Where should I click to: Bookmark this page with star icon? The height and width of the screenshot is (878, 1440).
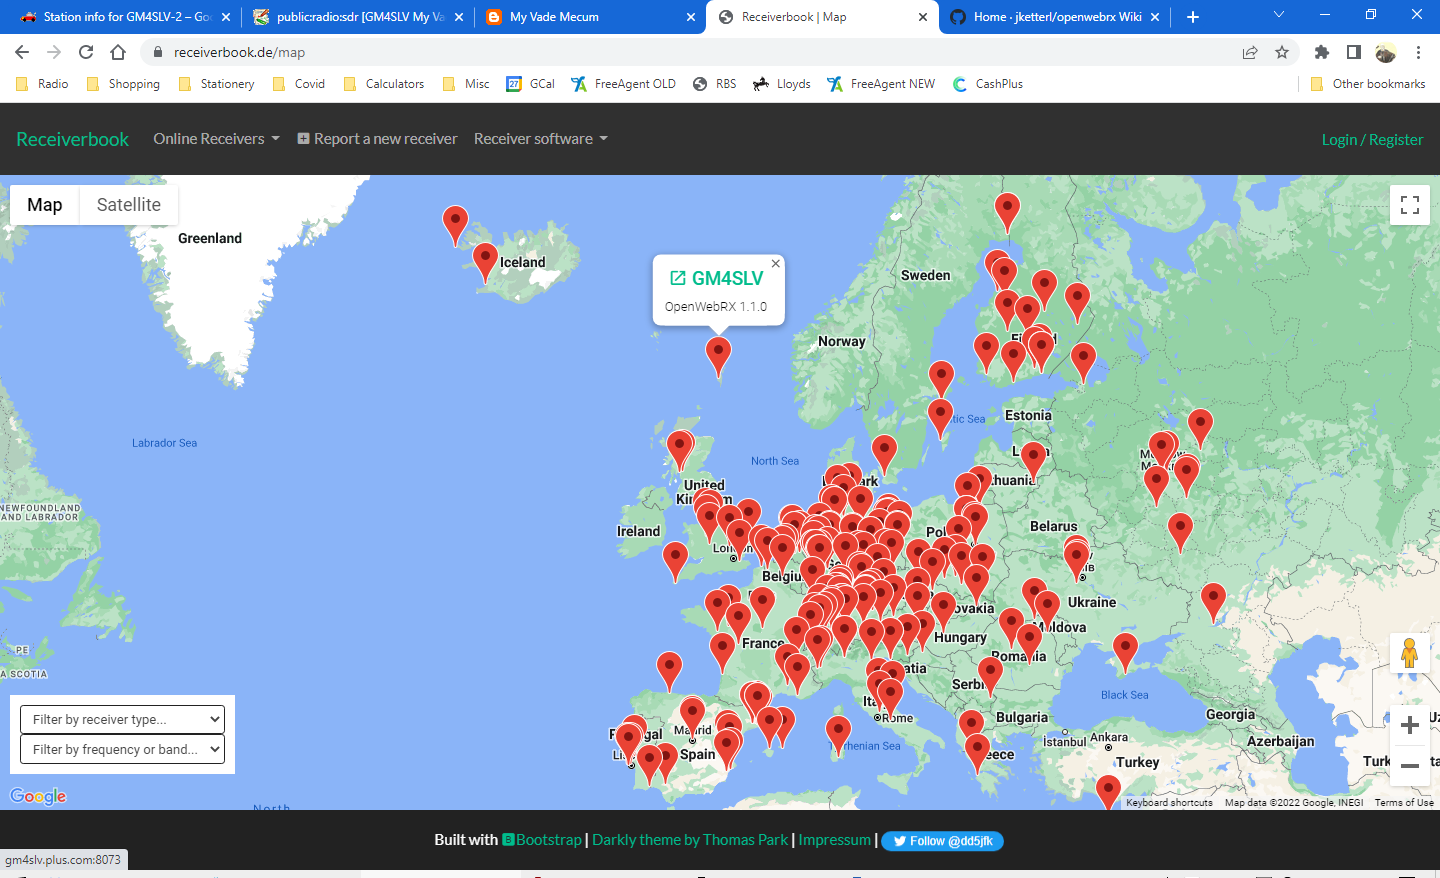1282,52
